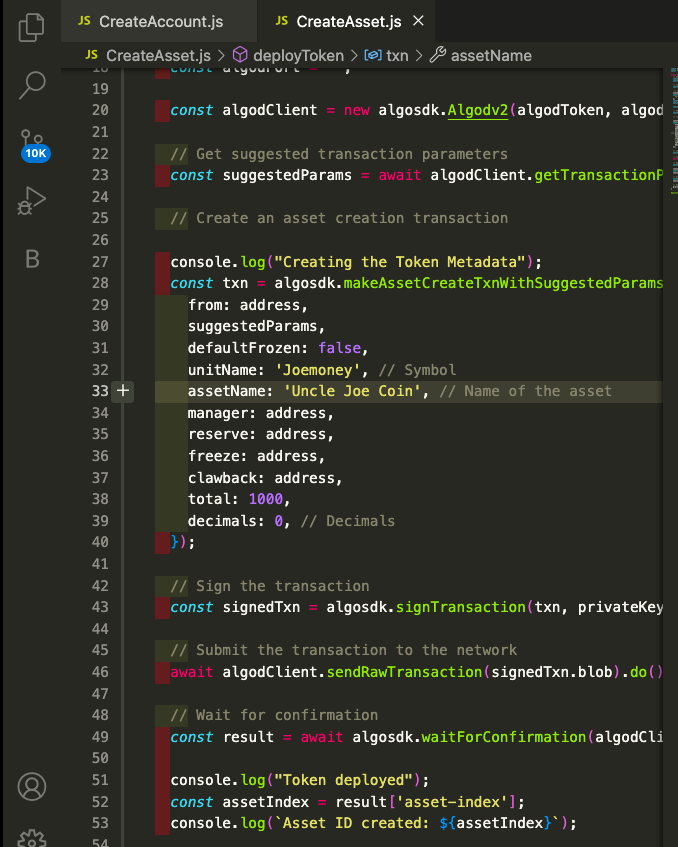
Task: Close the CreateAsset.js tab
Action: click(418, 21)
